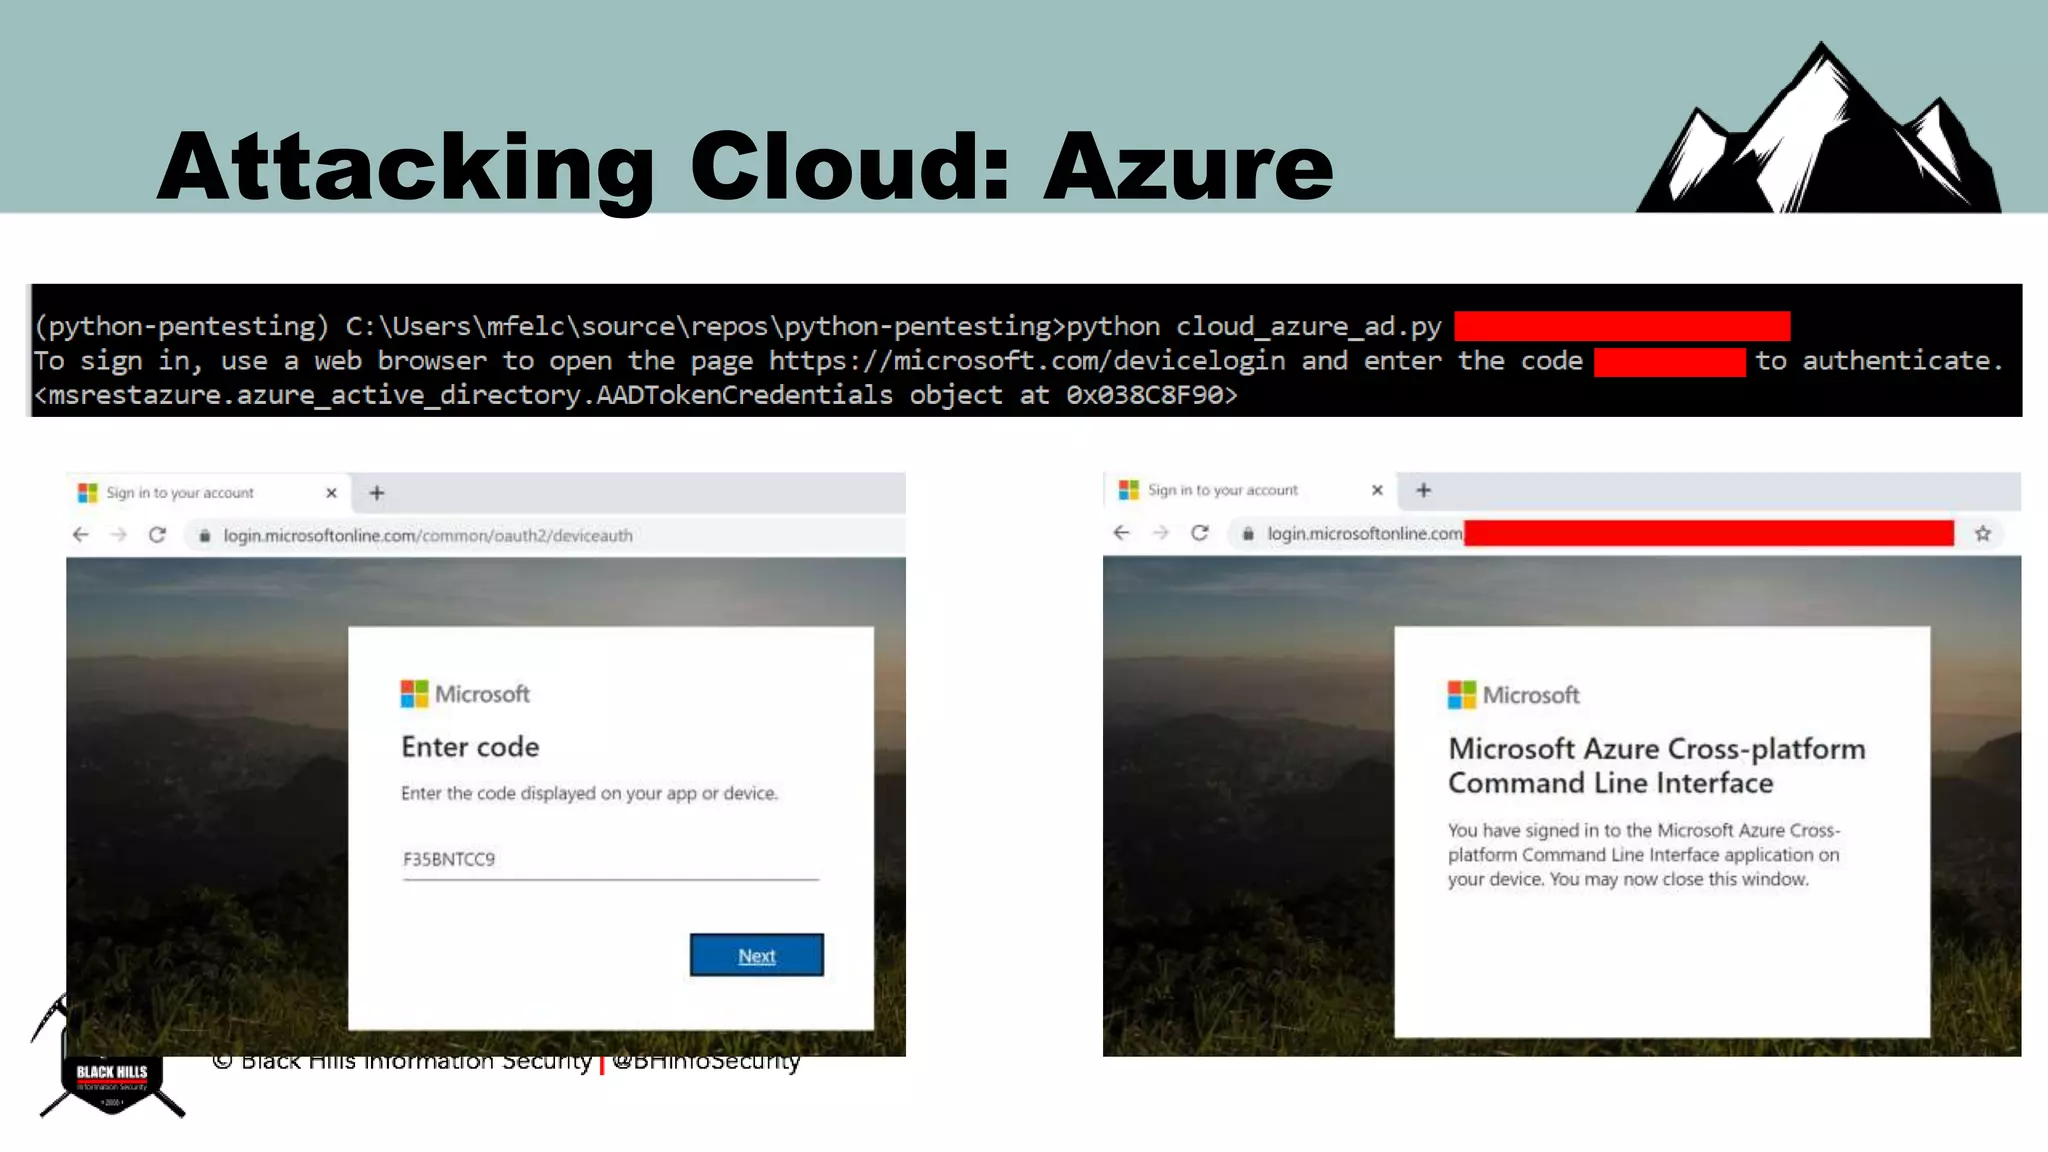Click back arrow in right browser window
2048x1152 pixels.
click(x=1122, y=533)
